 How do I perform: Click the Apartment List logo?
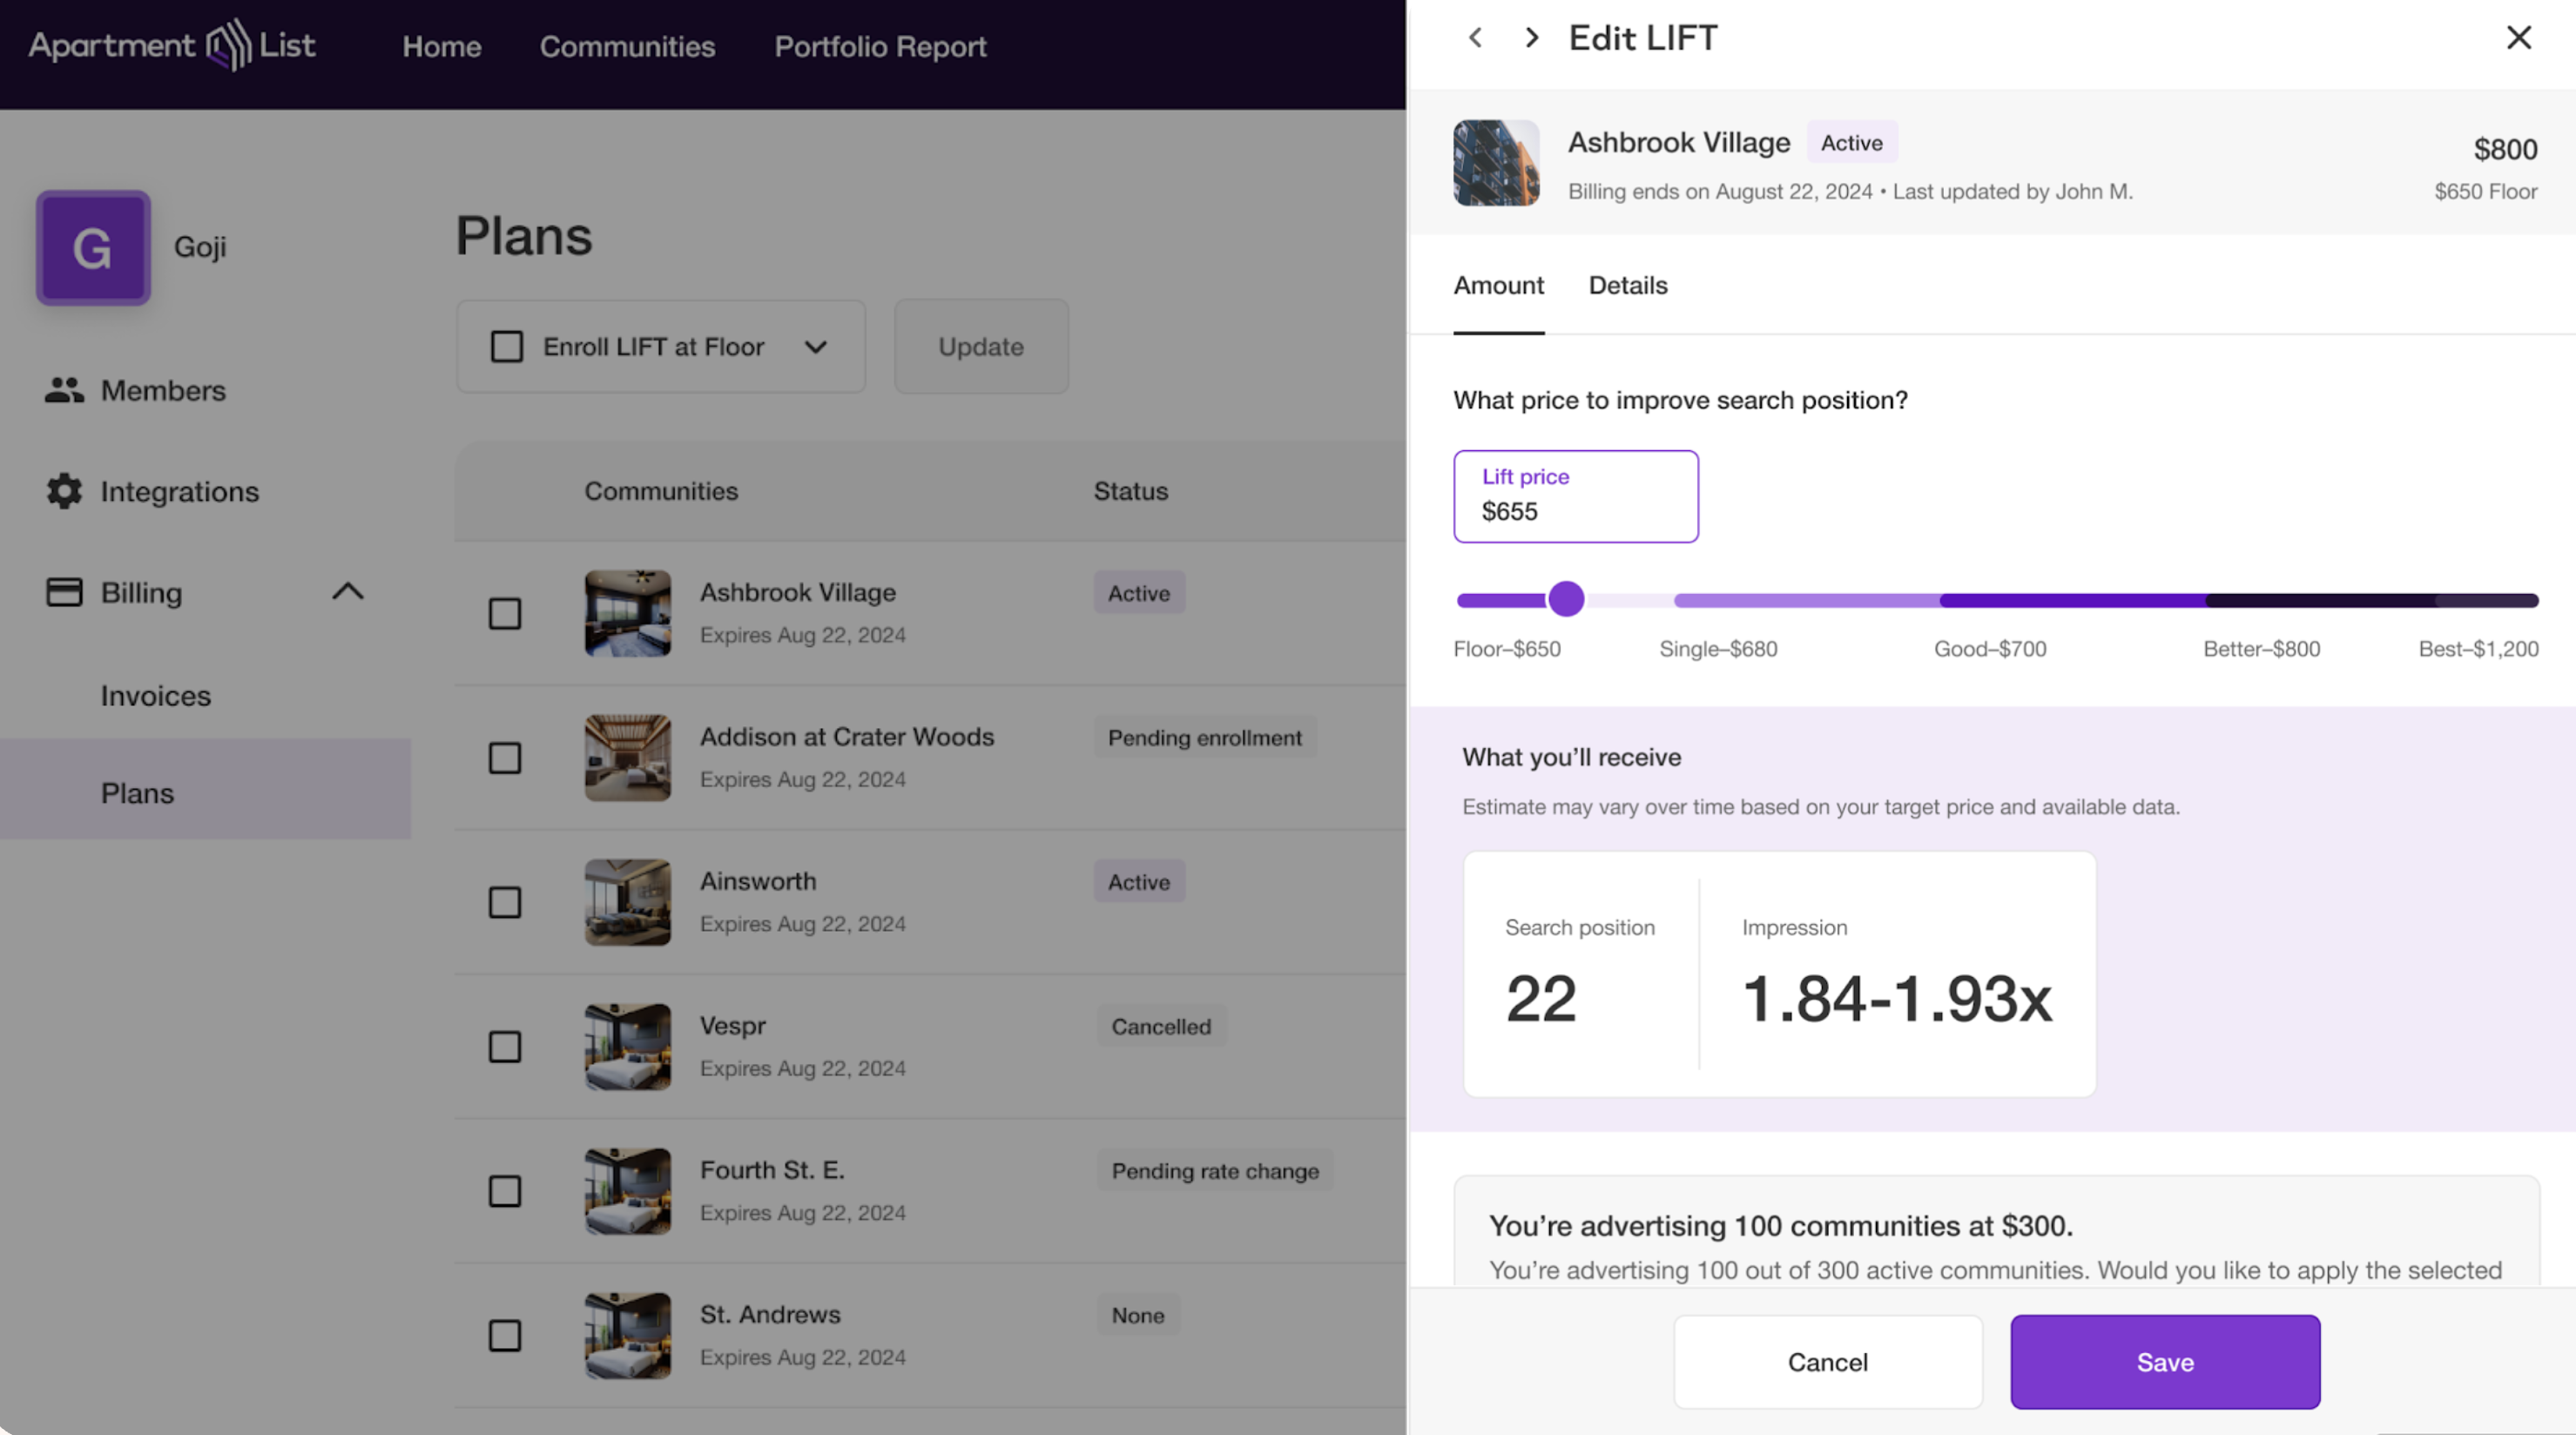coord(172,45)
